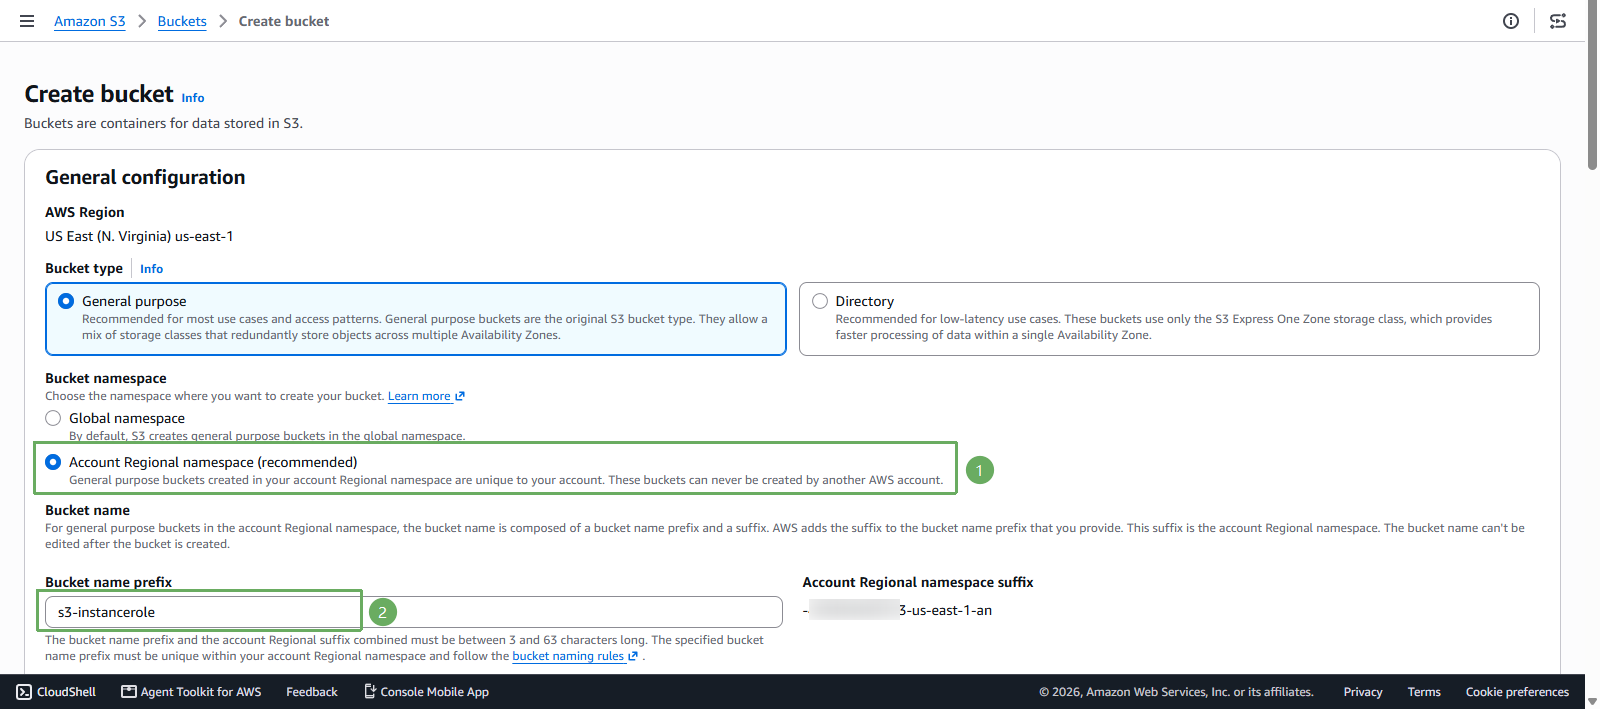Follow the Learn more namespace link
The width and height of the screenshot is (1600, 709).
point(426,396)
